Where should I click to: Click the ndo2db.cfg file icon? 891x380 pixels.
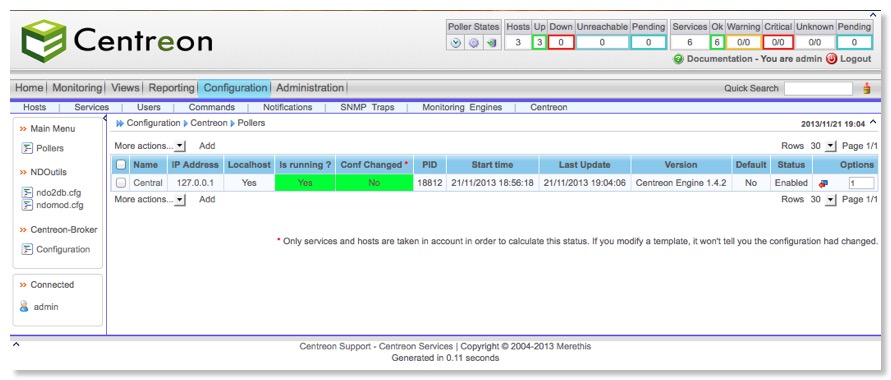pyautogui.click(x=27, y=193)
